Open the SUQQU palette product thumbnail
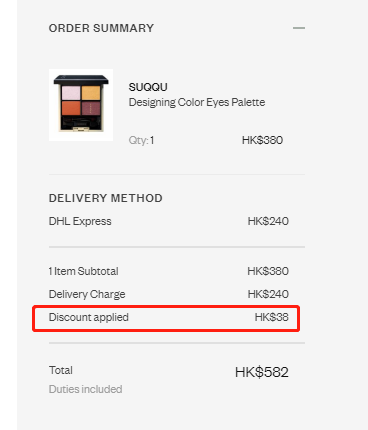368x430 pixels. [81, 105]
